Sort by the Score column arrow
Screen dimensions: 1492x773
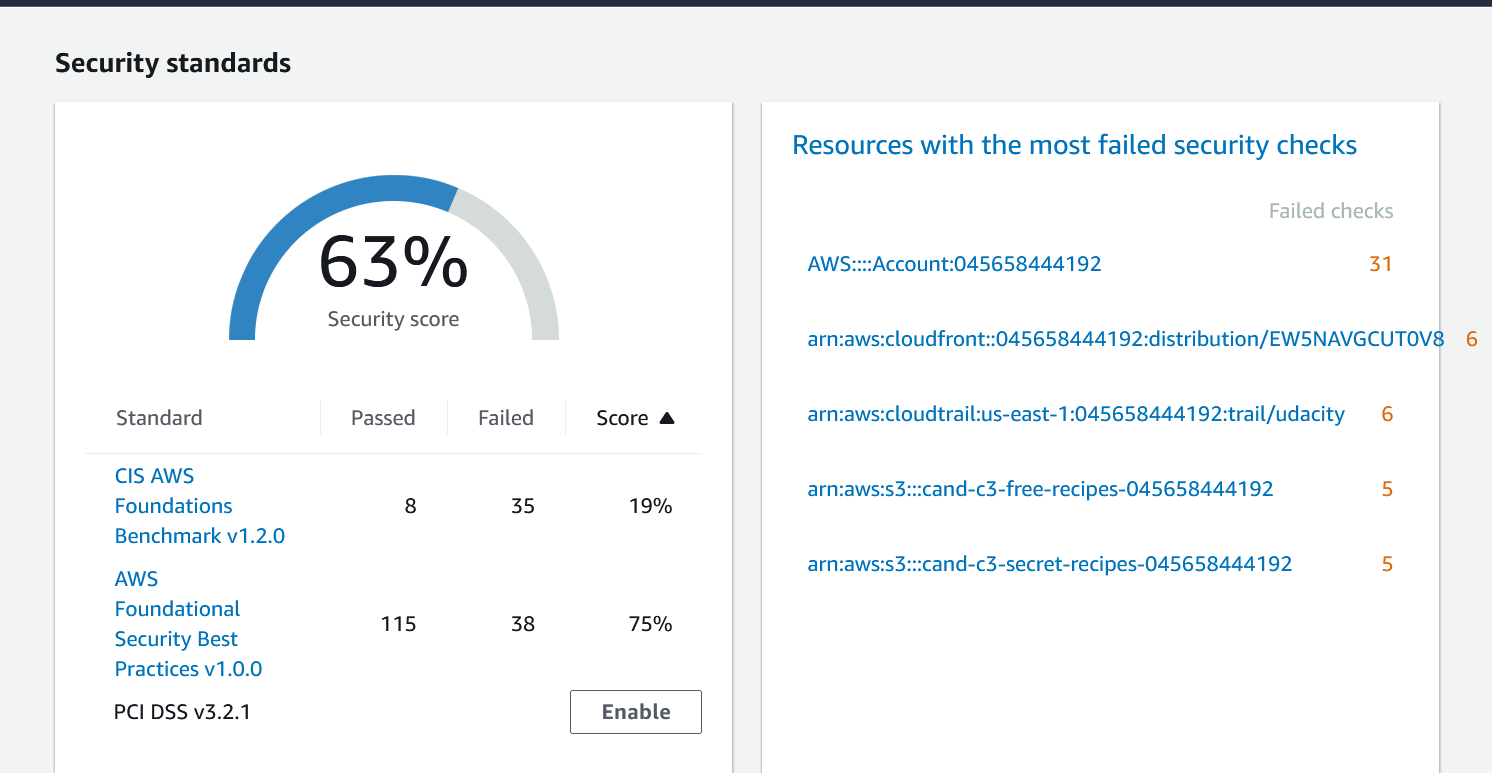click(667, 418)
